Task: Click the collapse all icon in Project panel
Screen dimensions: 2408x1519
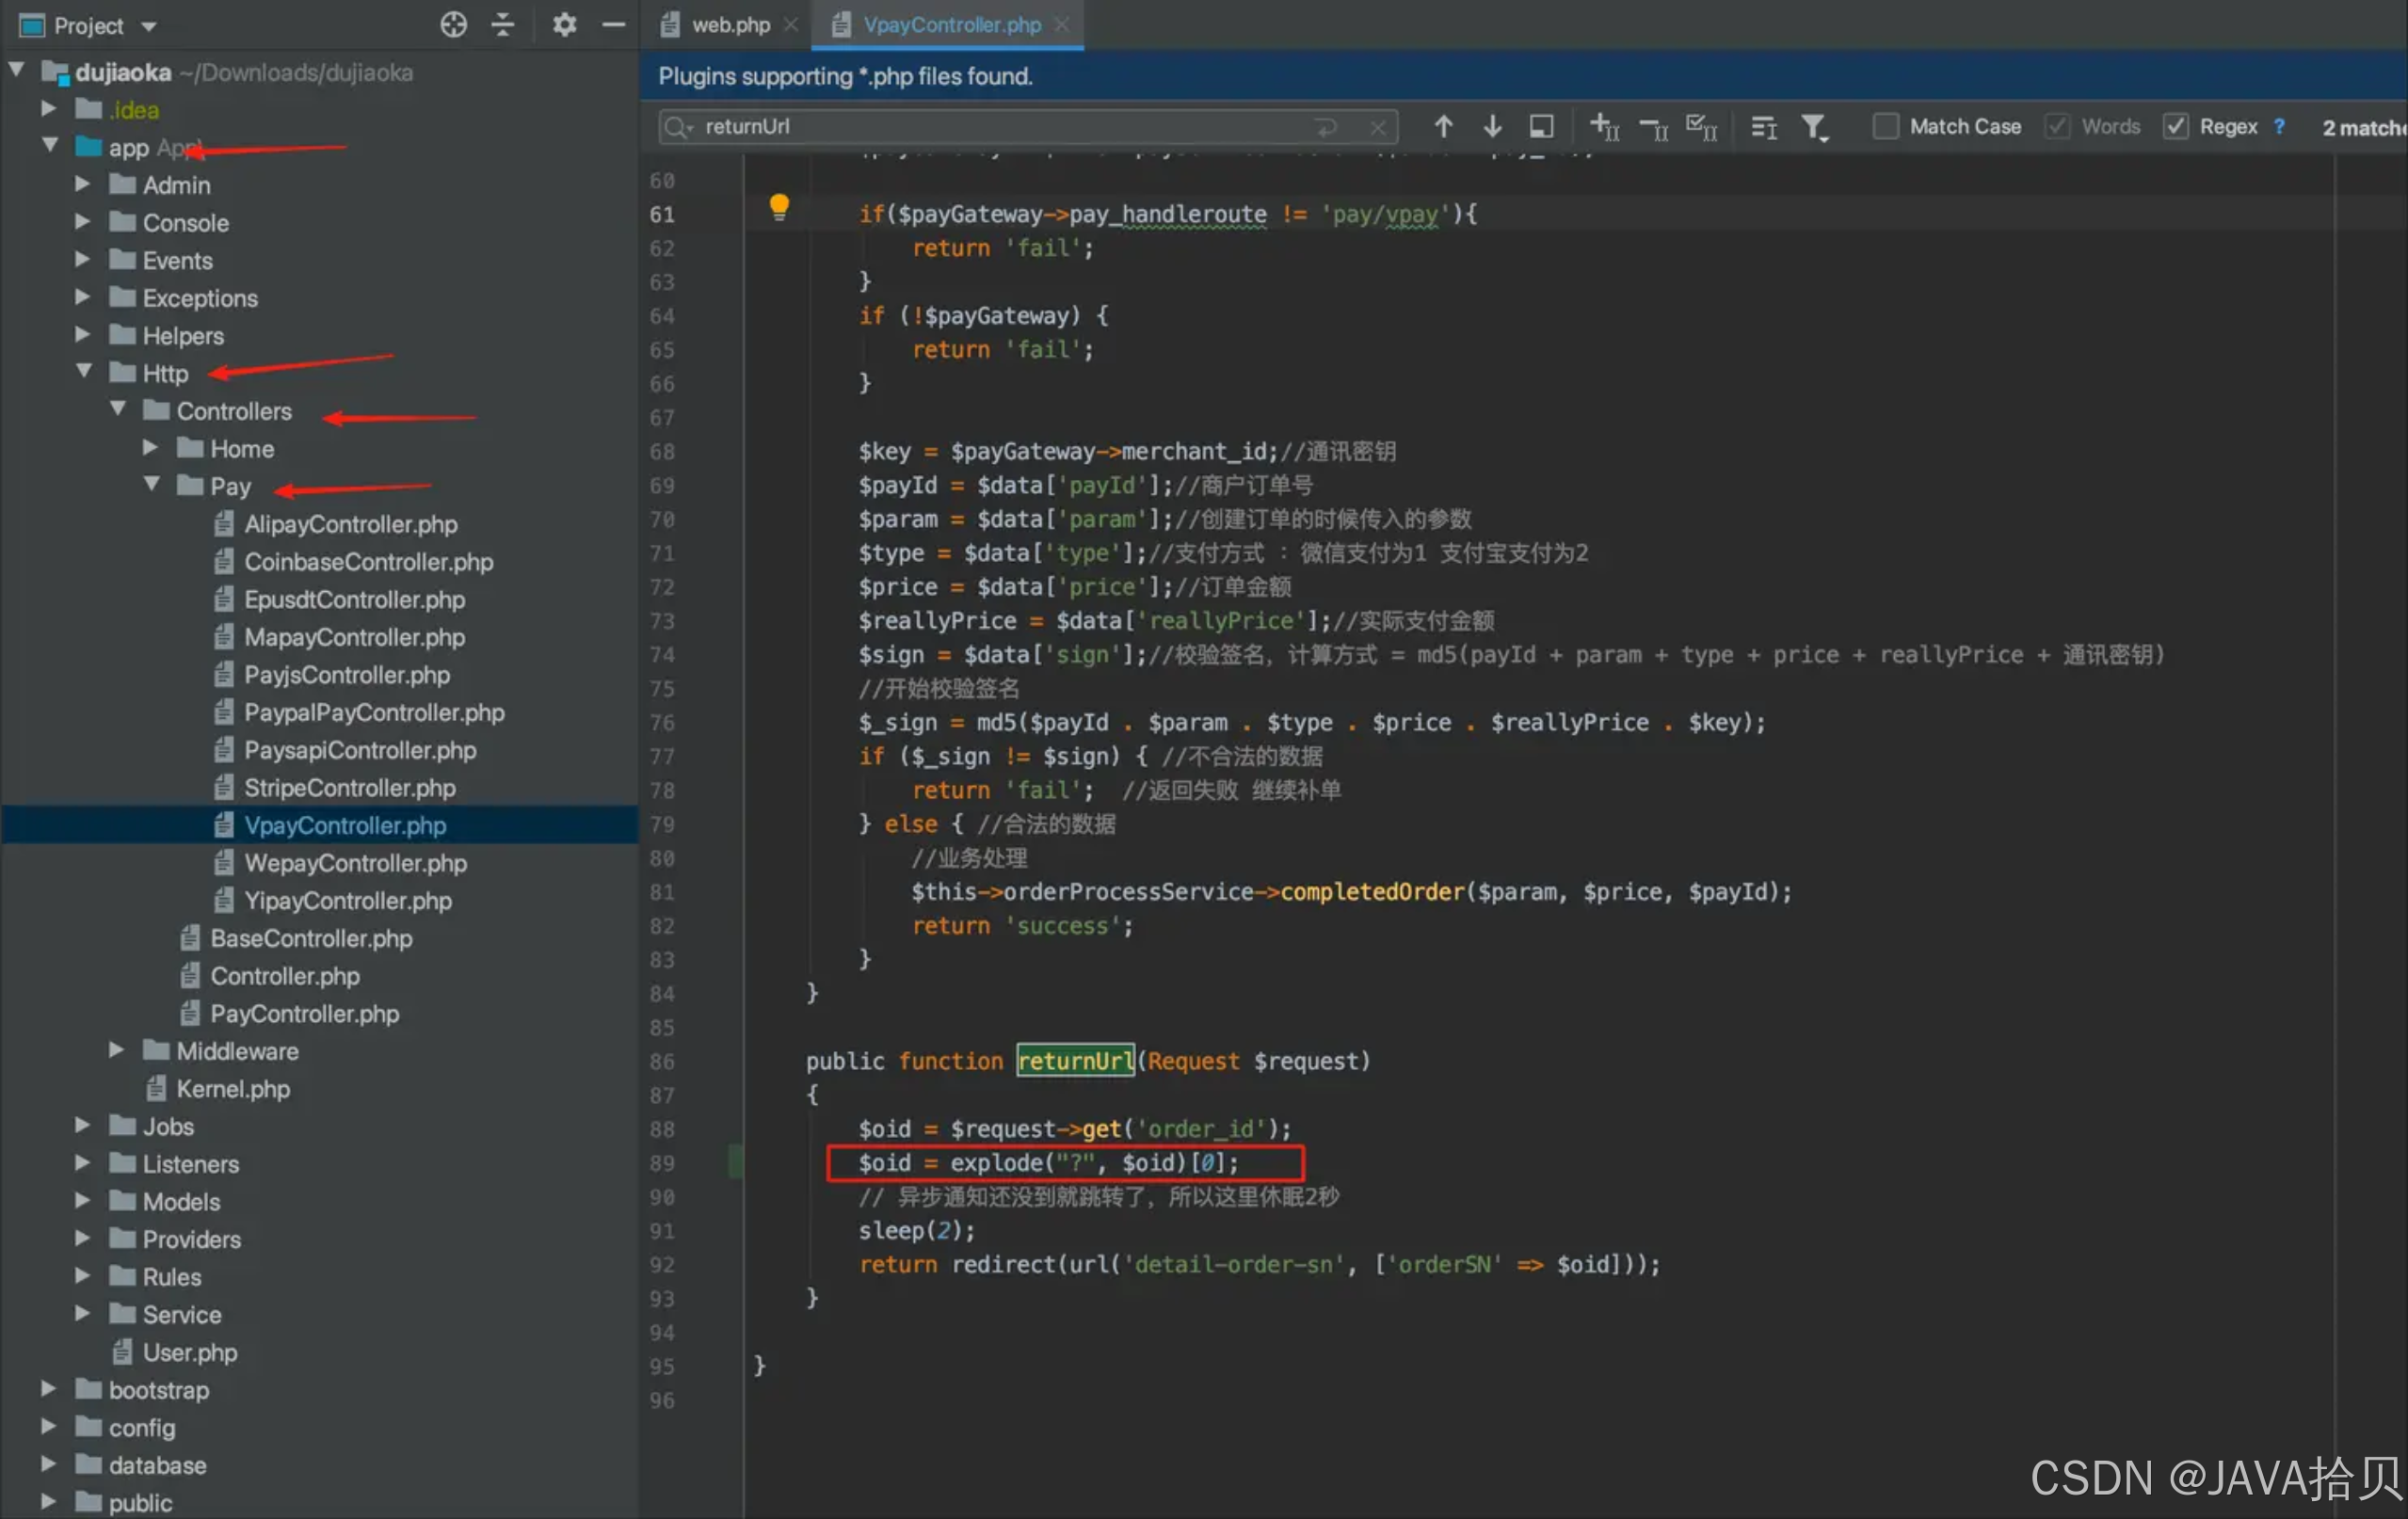Action: (x=503, y=25)
